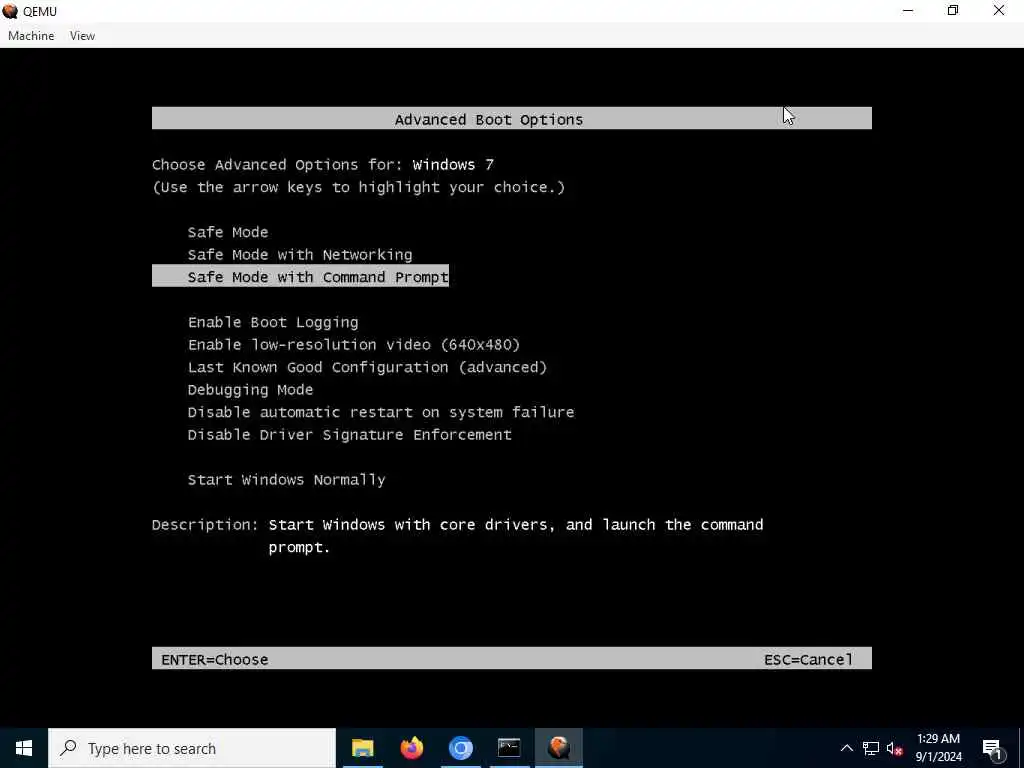The width and height of the screenshot is (1024, 768).
Task: Open the Windows Start menu
Action: point(24,748)
